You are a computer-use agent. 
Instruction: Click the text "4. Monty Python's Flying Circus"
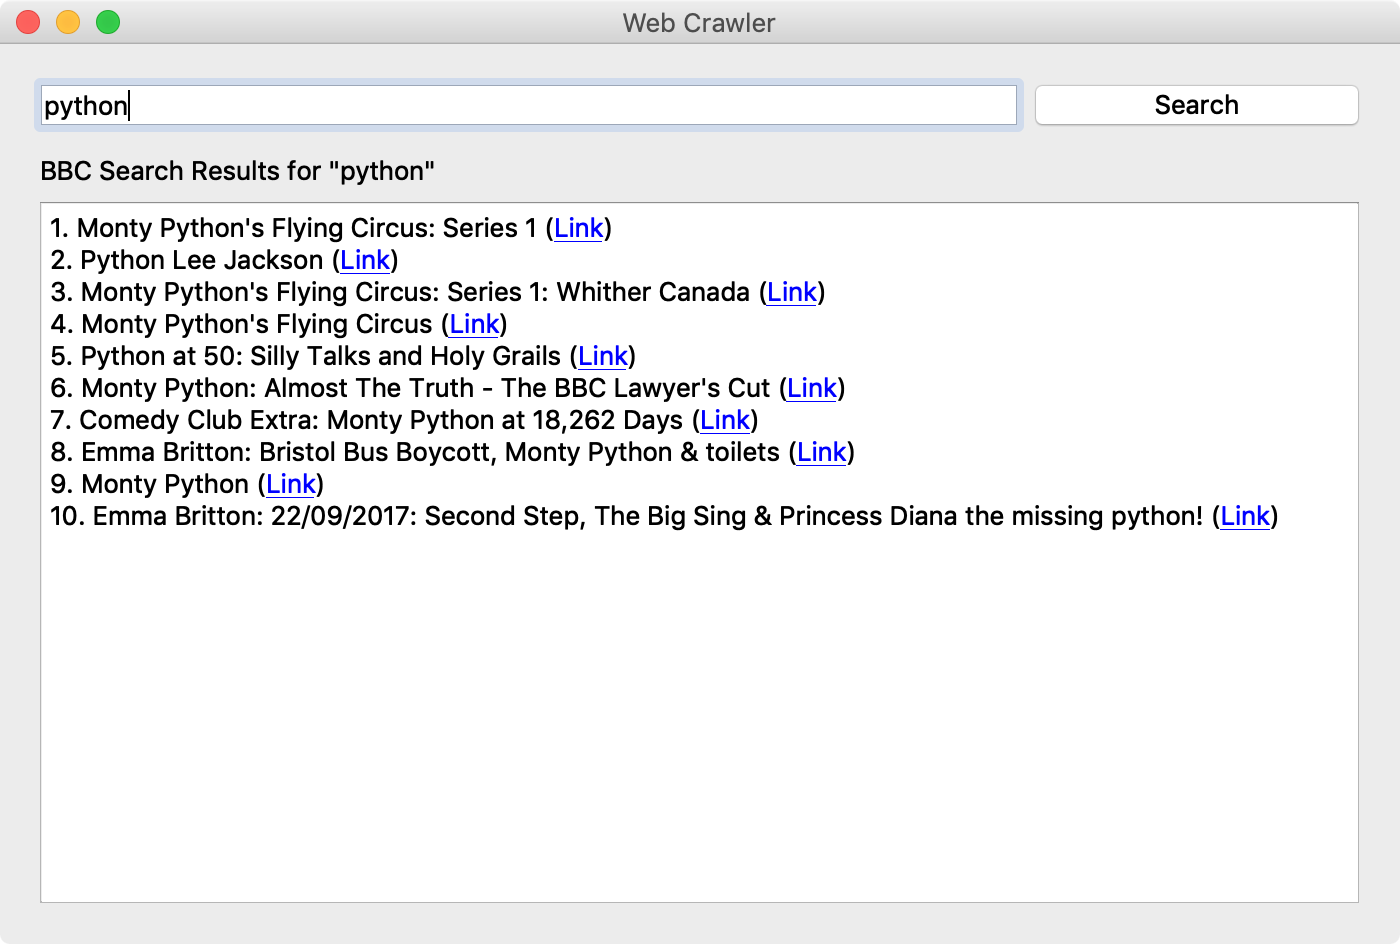(241, 324)
